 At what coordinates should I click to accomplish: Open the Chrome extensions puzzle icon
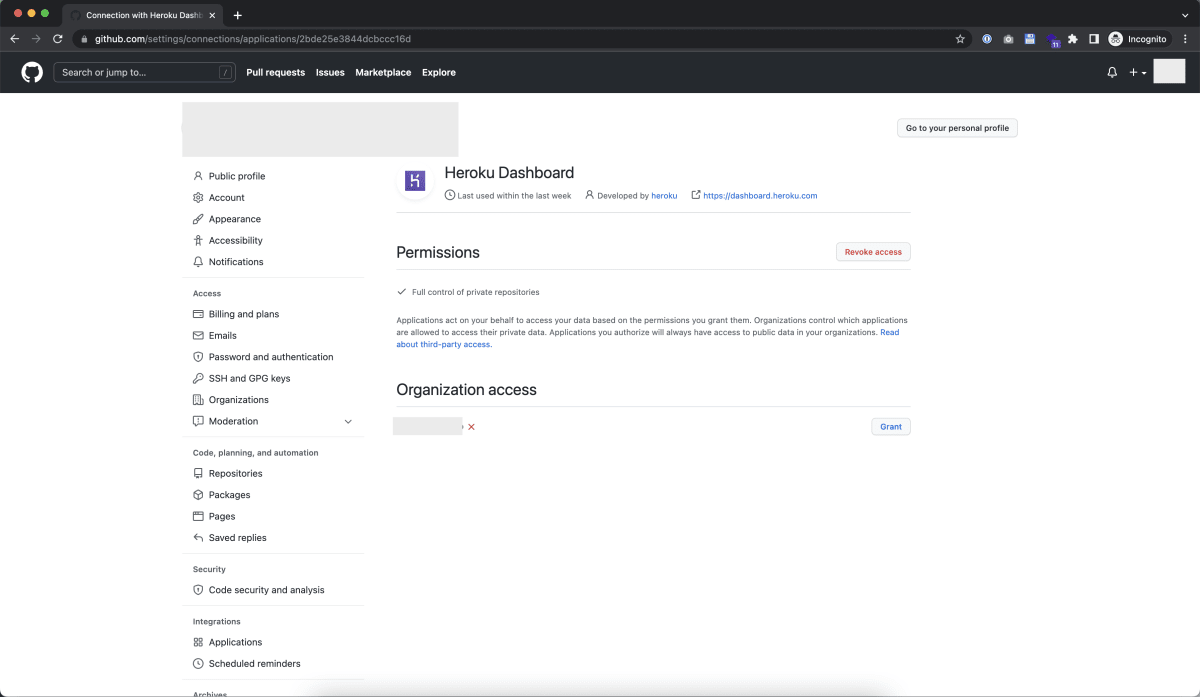(1073, 39)
